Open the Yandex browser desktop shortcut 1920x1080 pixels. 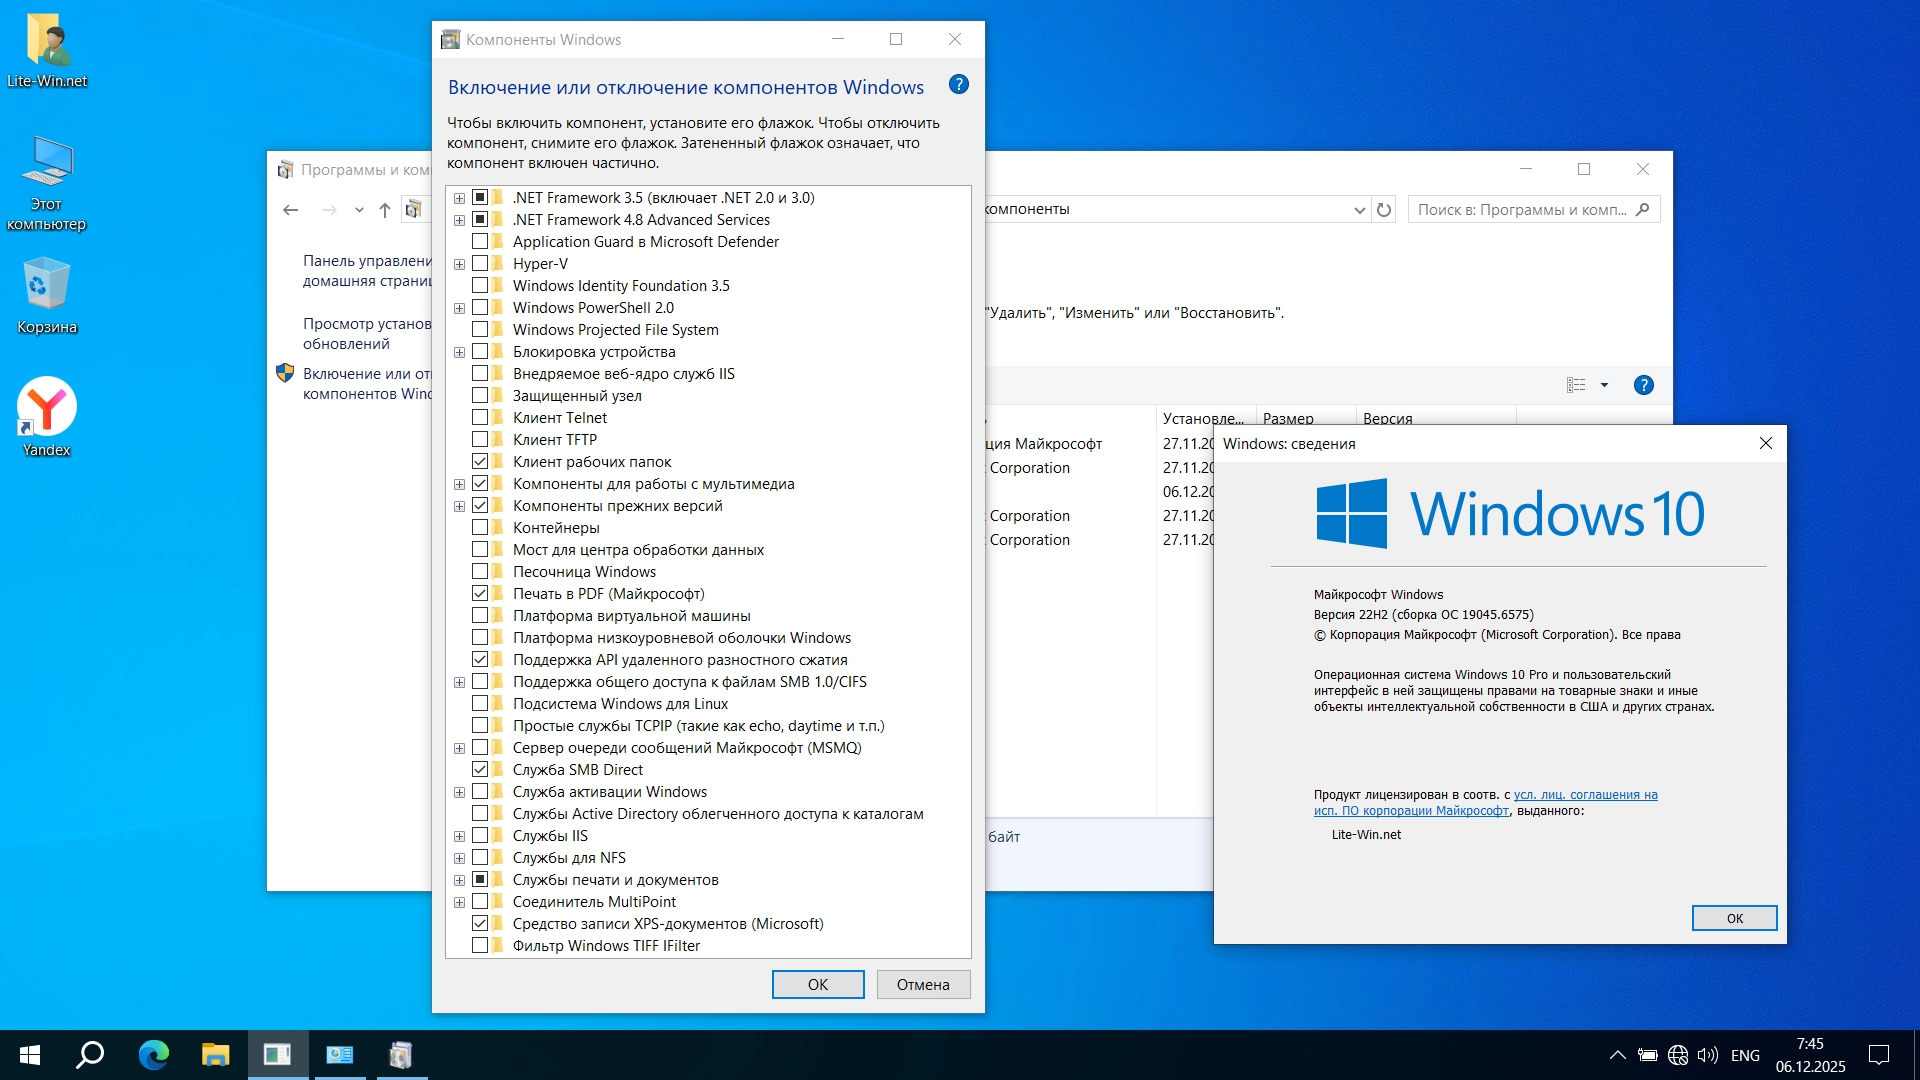[x=46, y=407]
